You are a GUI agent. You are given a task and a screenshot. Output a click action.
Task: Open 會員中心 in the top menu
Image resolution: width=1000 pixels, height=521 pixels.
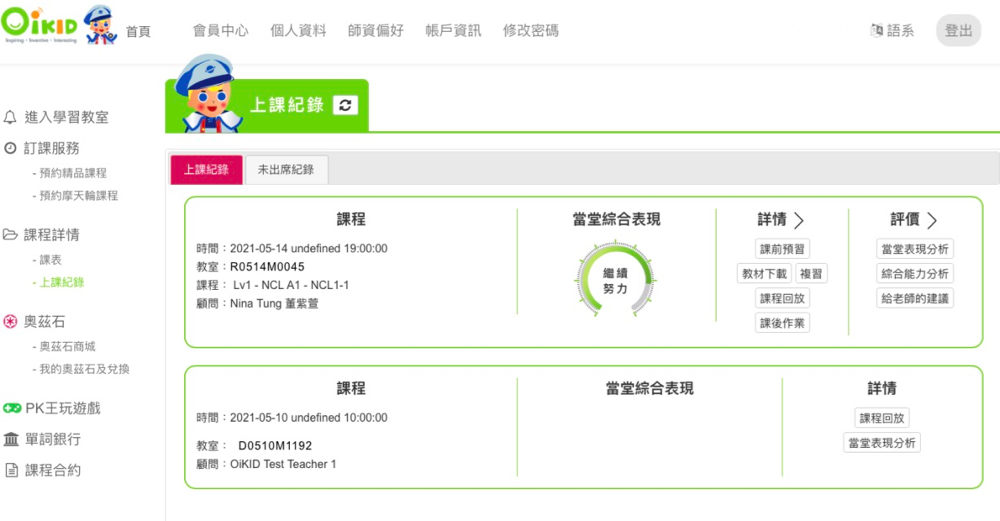point(220,31)
